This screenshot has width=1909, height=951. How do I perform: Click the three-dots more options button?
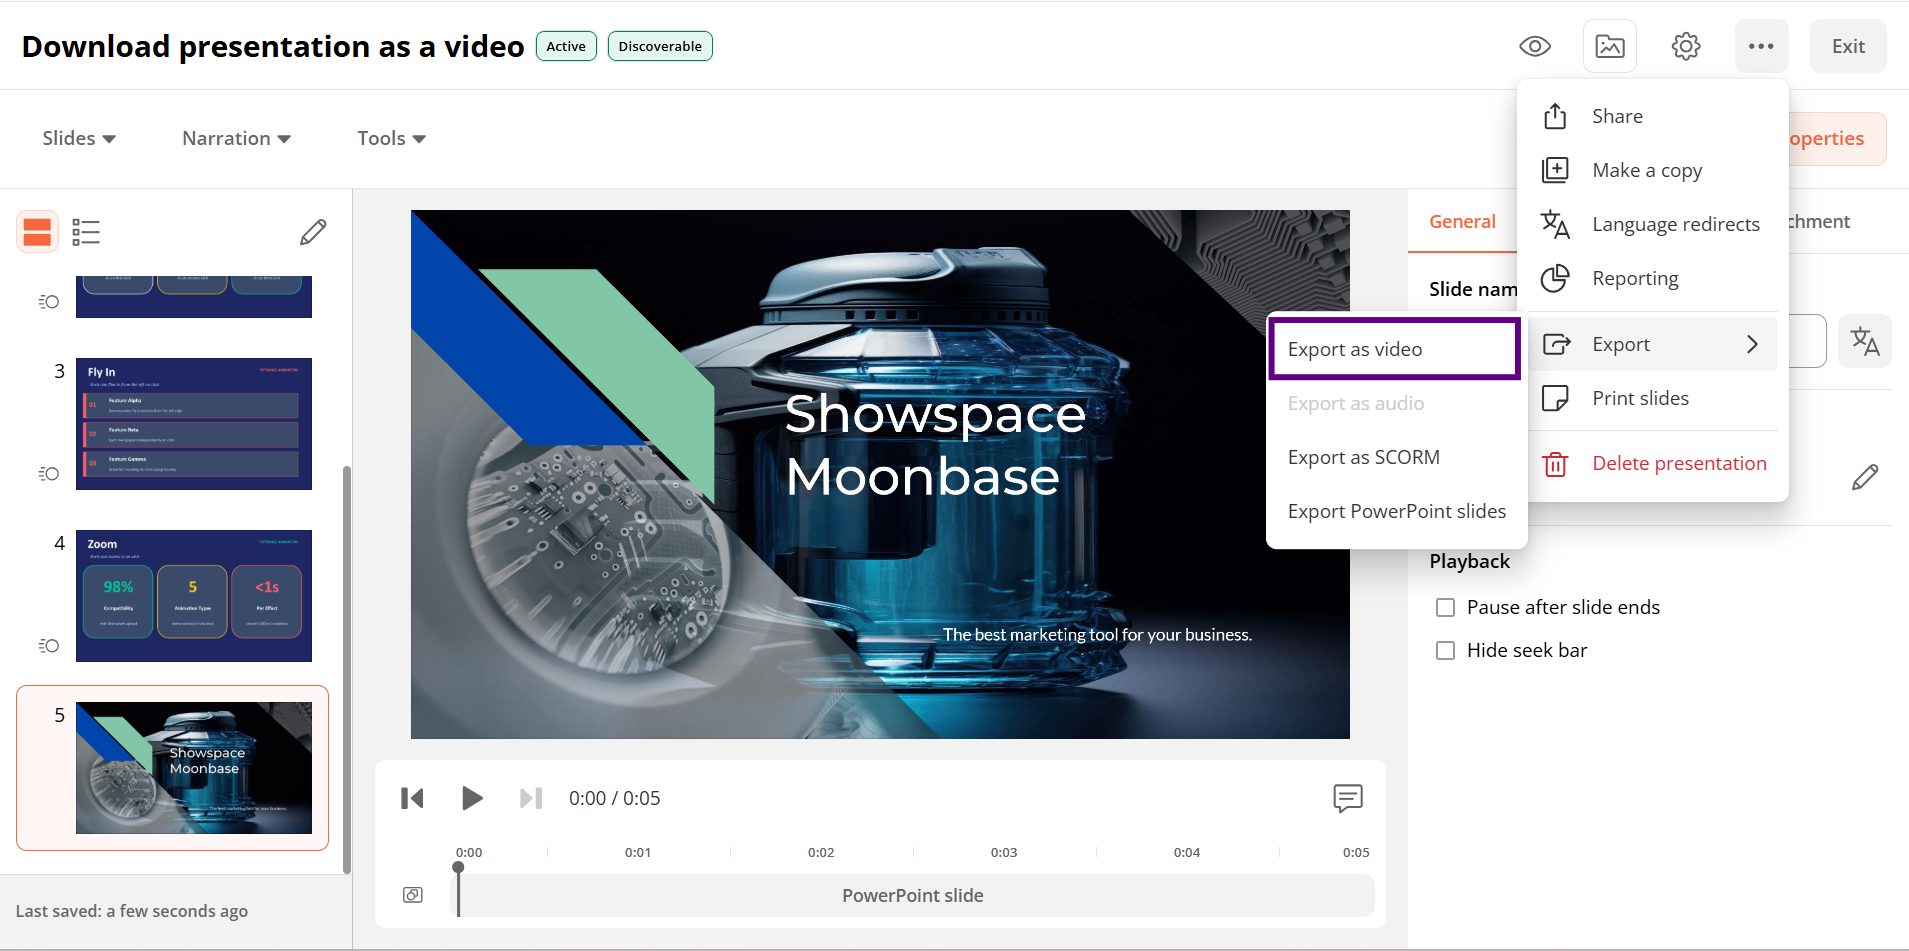1761,46
